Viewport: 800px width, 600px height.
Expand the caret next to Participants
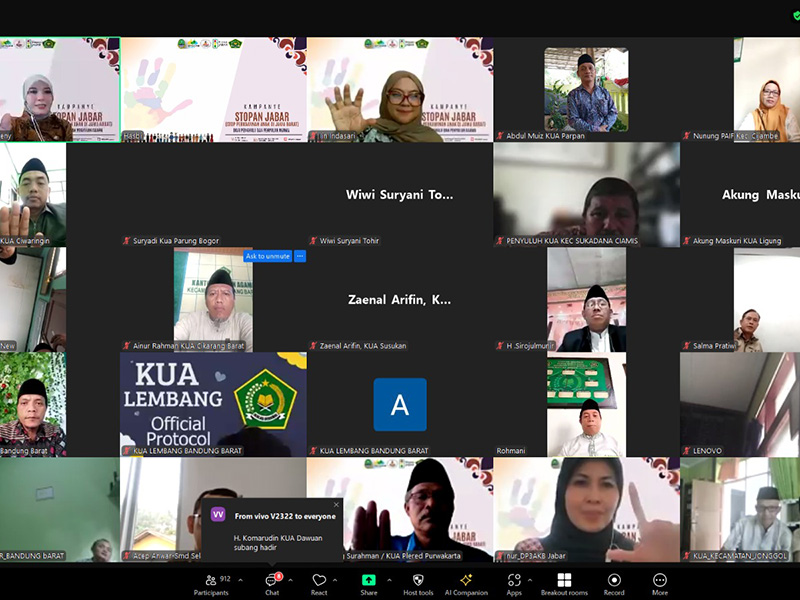pos(239,579)
